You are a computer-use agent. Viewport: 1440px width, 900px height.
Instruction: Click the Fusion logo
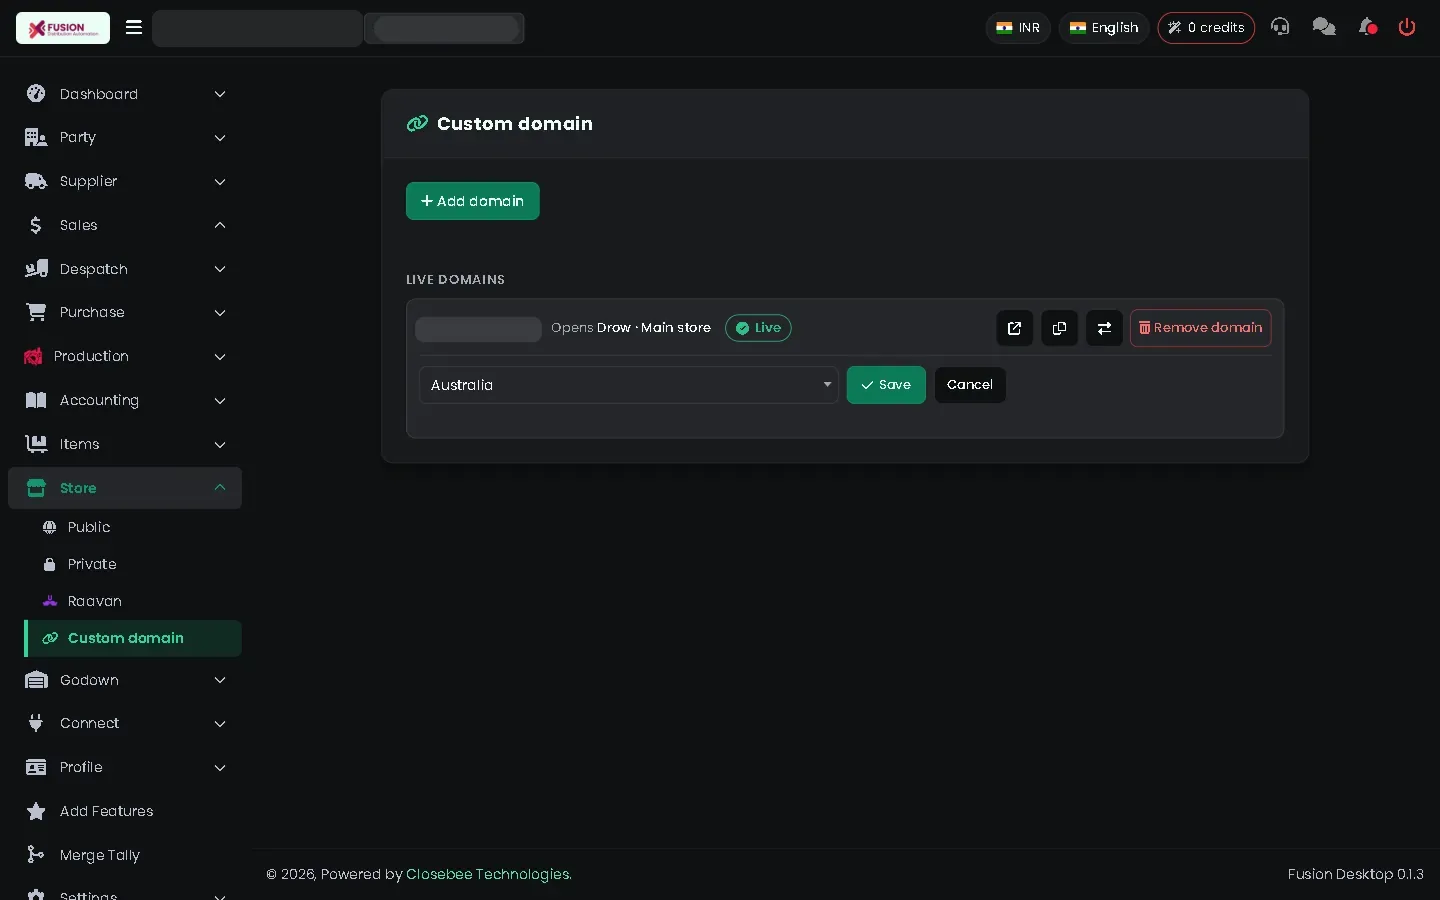(x=63, y=28)
